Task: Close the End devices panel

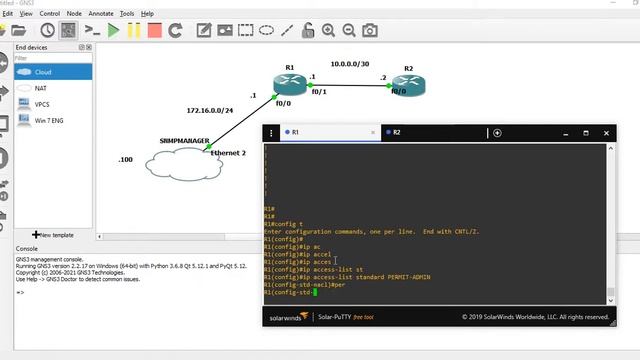Action: [x=89, y=47]
